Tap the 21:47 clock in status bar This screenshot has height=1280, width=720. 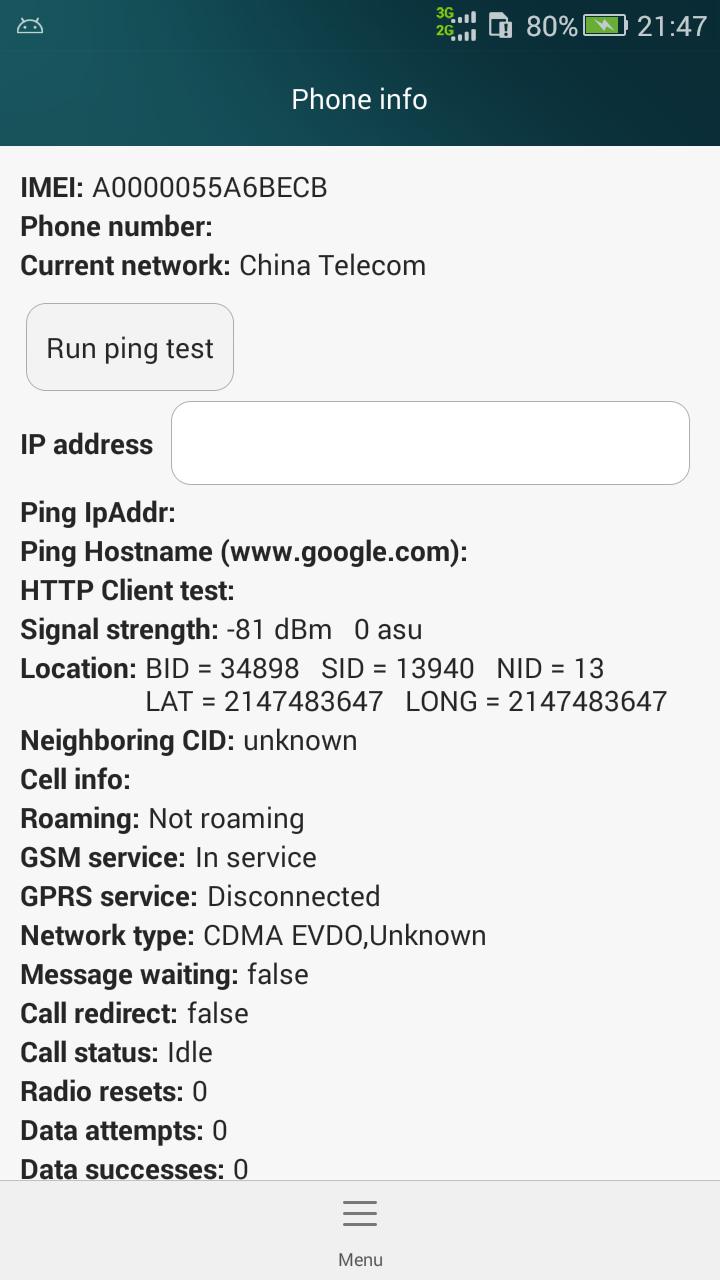pos(672,26)
